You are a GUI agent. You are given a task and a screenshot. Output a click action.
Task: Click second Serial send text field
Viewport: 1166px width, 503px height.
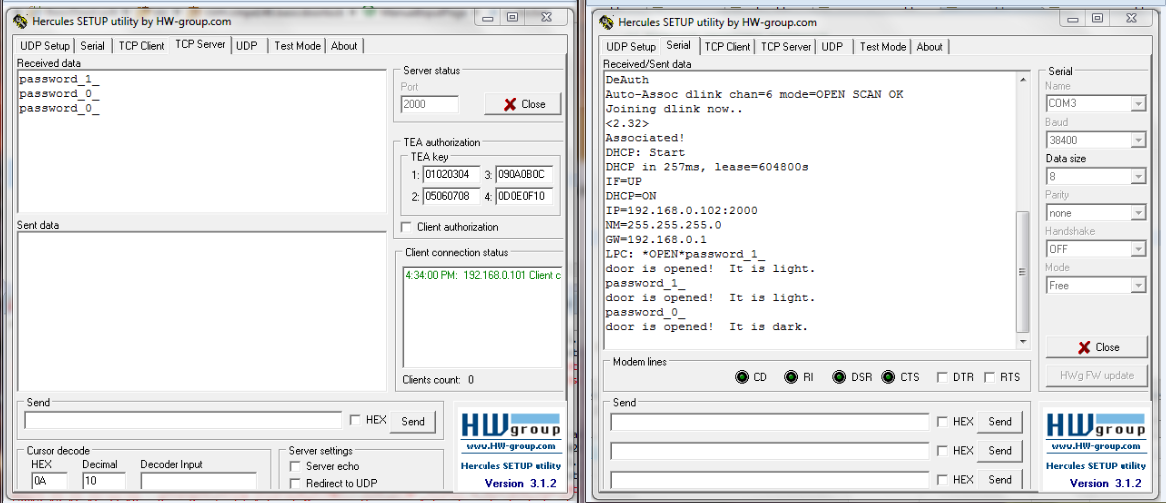pos(770,451)
